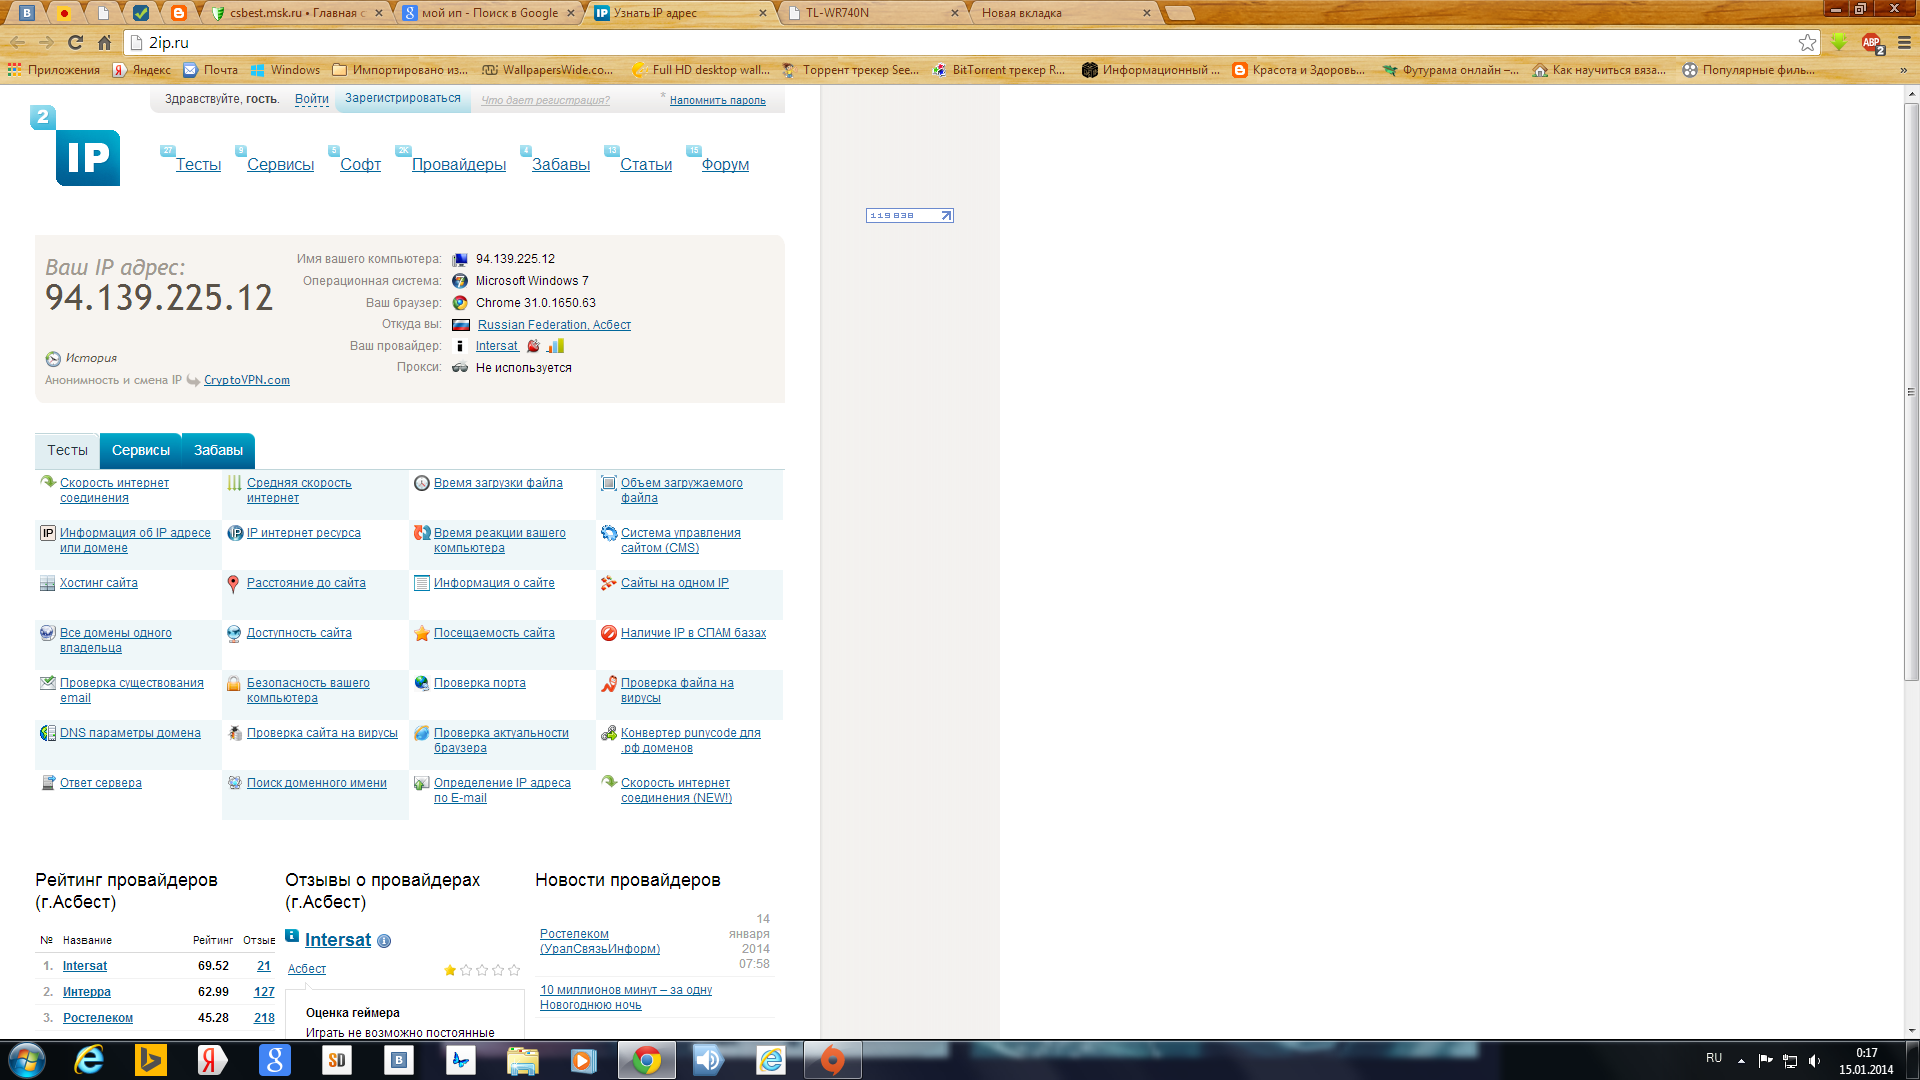The width and height of the screenshot is (1920, 1080).
Task: Switch to the Сервисы tab
Action: (140, 450)
